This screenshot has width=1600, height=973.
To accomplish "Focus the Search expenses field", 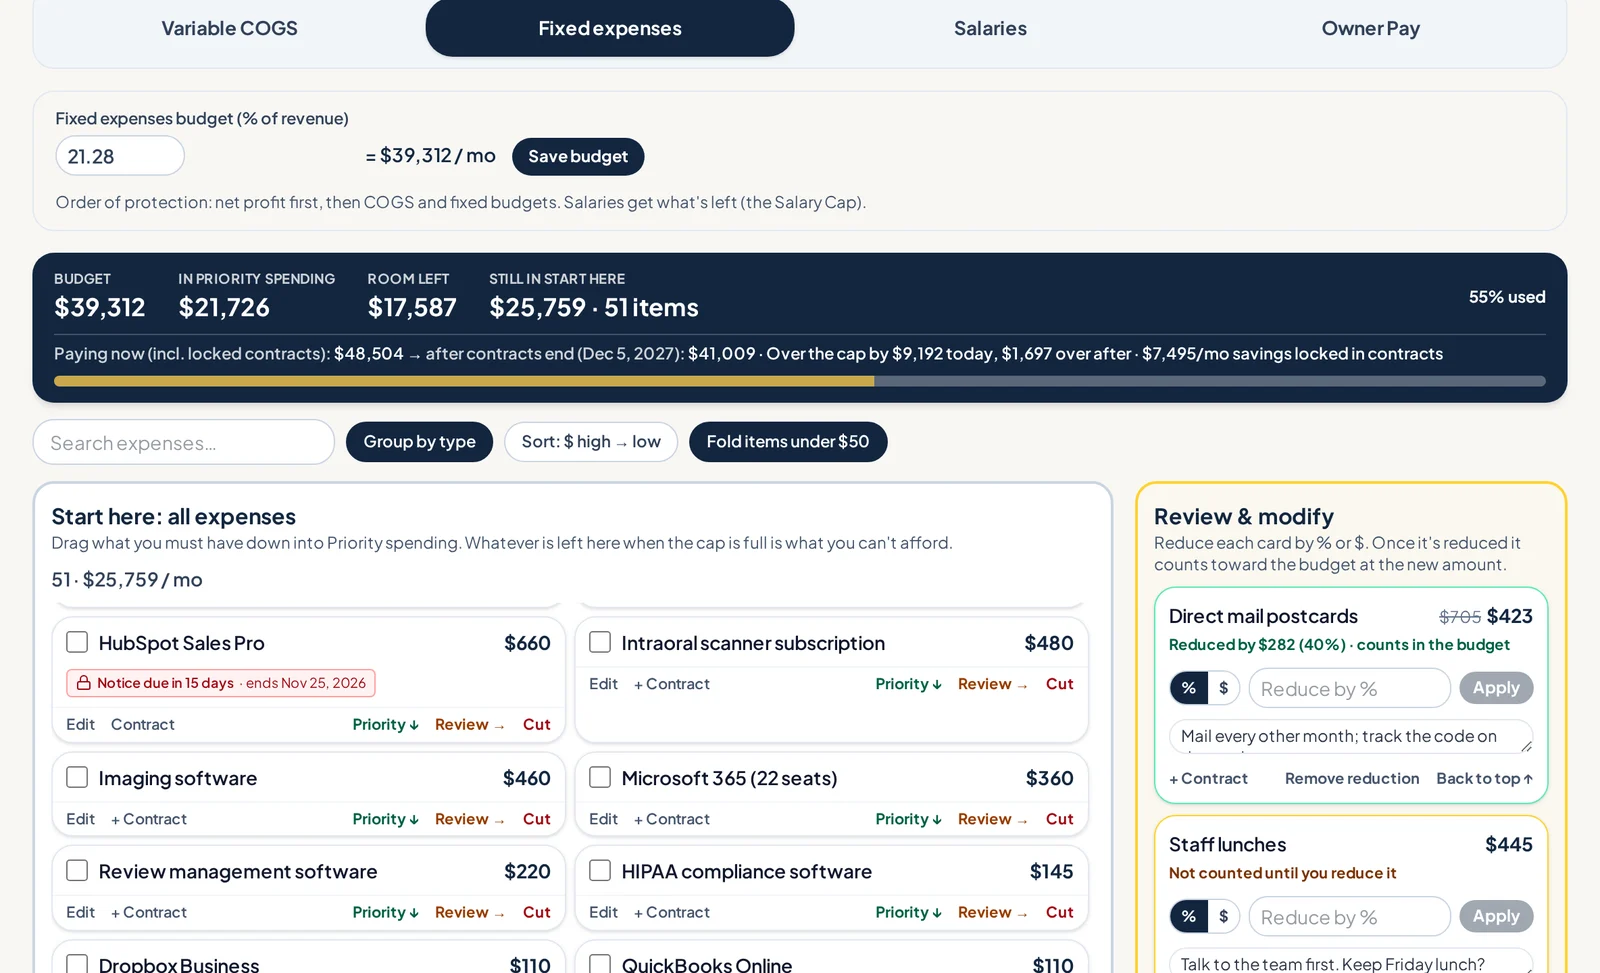I will [184, 442].
